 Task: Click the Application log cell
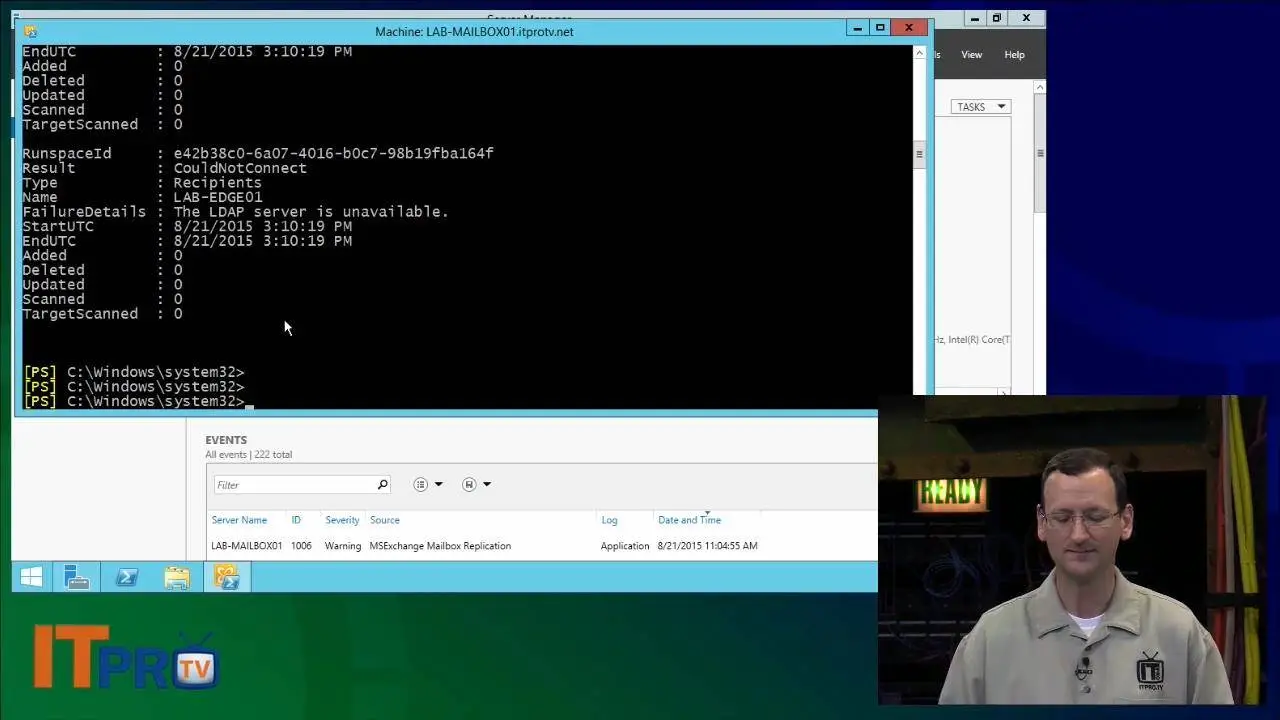point(625,546)
